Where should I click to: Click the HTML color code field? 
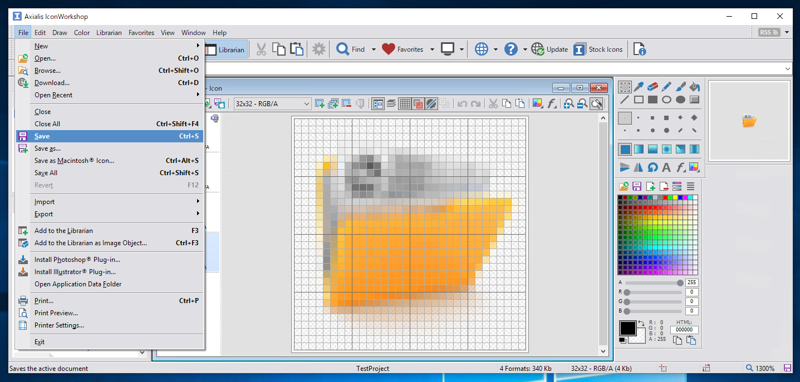point(684,330)
